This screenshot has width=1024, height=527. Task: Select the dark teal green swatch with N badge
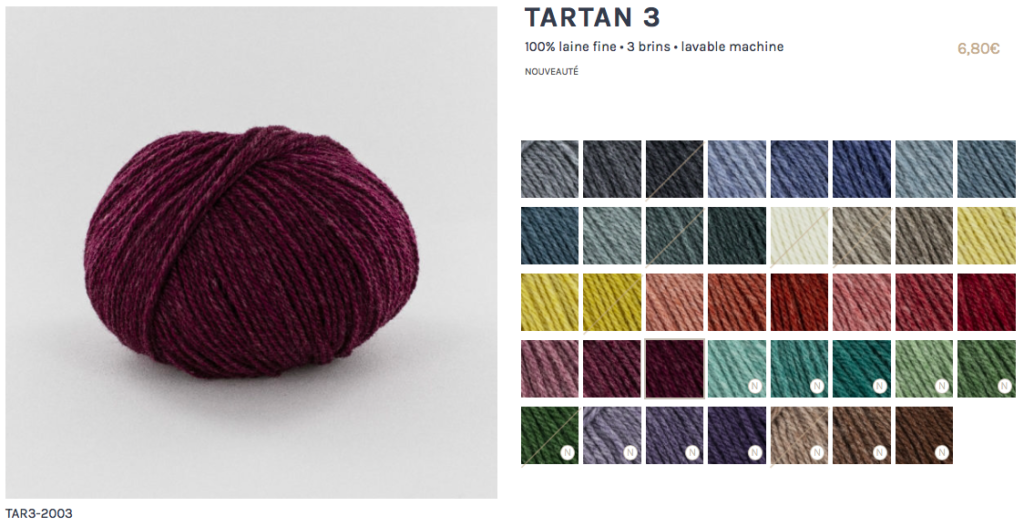tap(861, 368)
